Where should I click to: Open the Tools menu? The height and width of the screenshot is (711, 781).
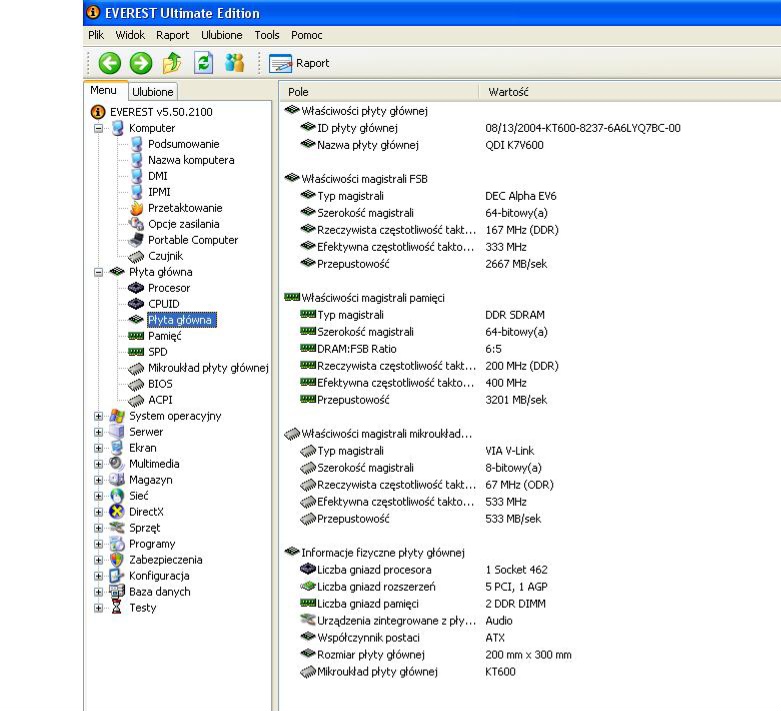tap(266, 35)
